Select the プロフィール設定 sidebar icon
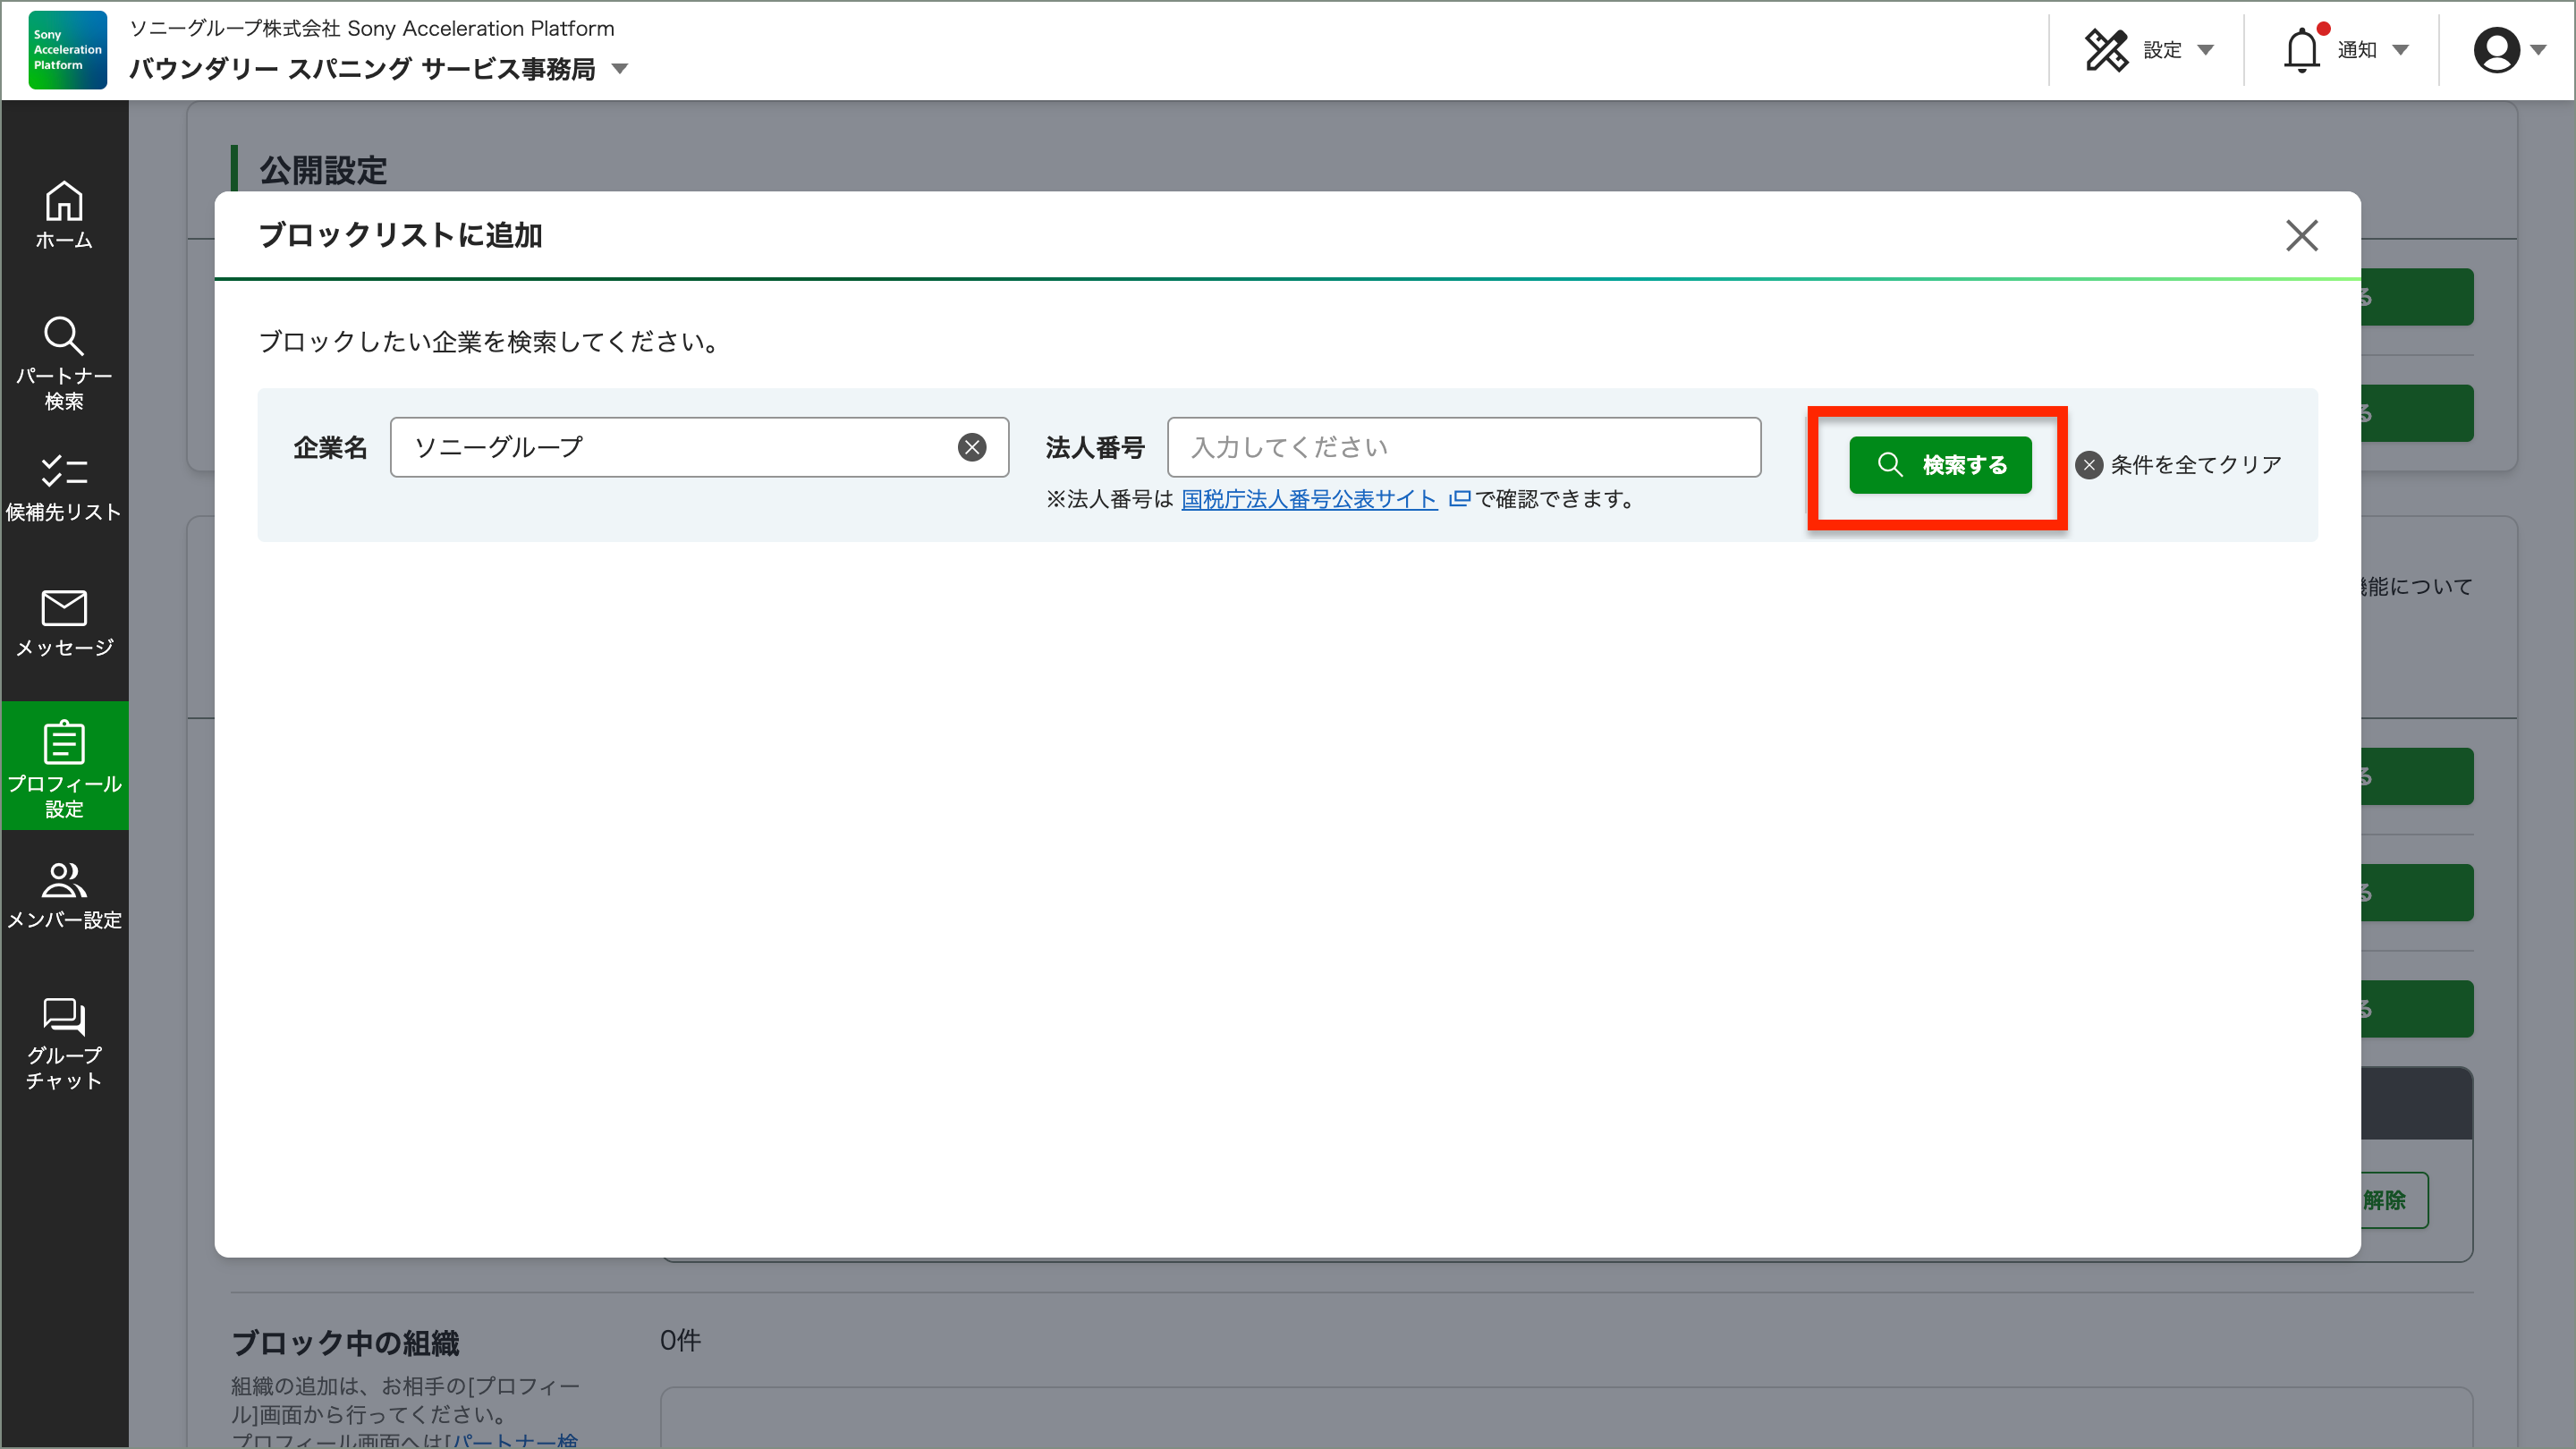Screen dimensions: 2576x1449 (64, 765)
